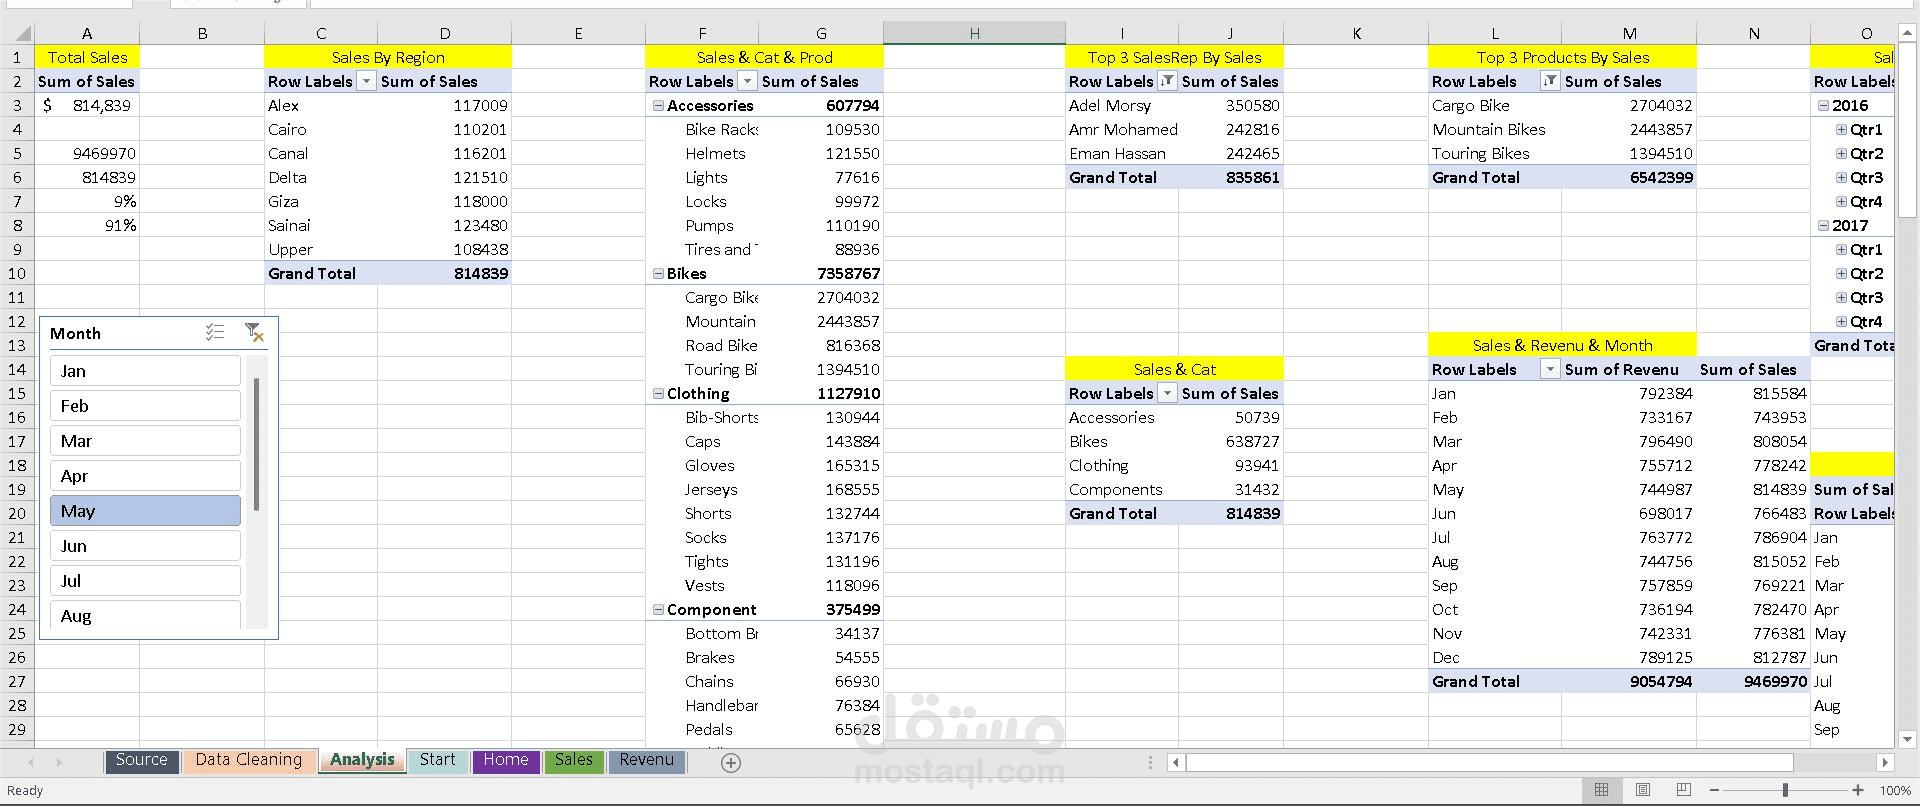Select Feb in Month slicer
The height and width of the screenshot is (806, 1920).
[x=145, y=406]
